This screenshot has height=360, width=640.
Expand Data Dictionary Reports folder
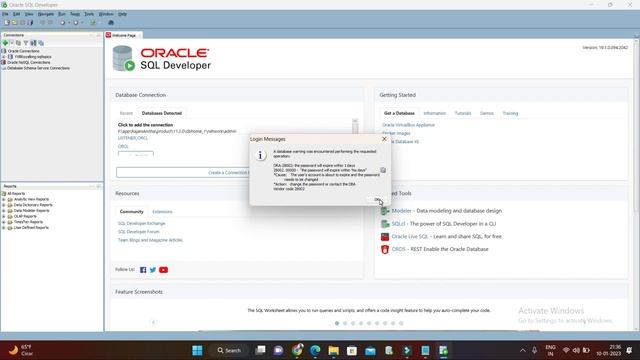pyautogui.click(x=4, y=205)
